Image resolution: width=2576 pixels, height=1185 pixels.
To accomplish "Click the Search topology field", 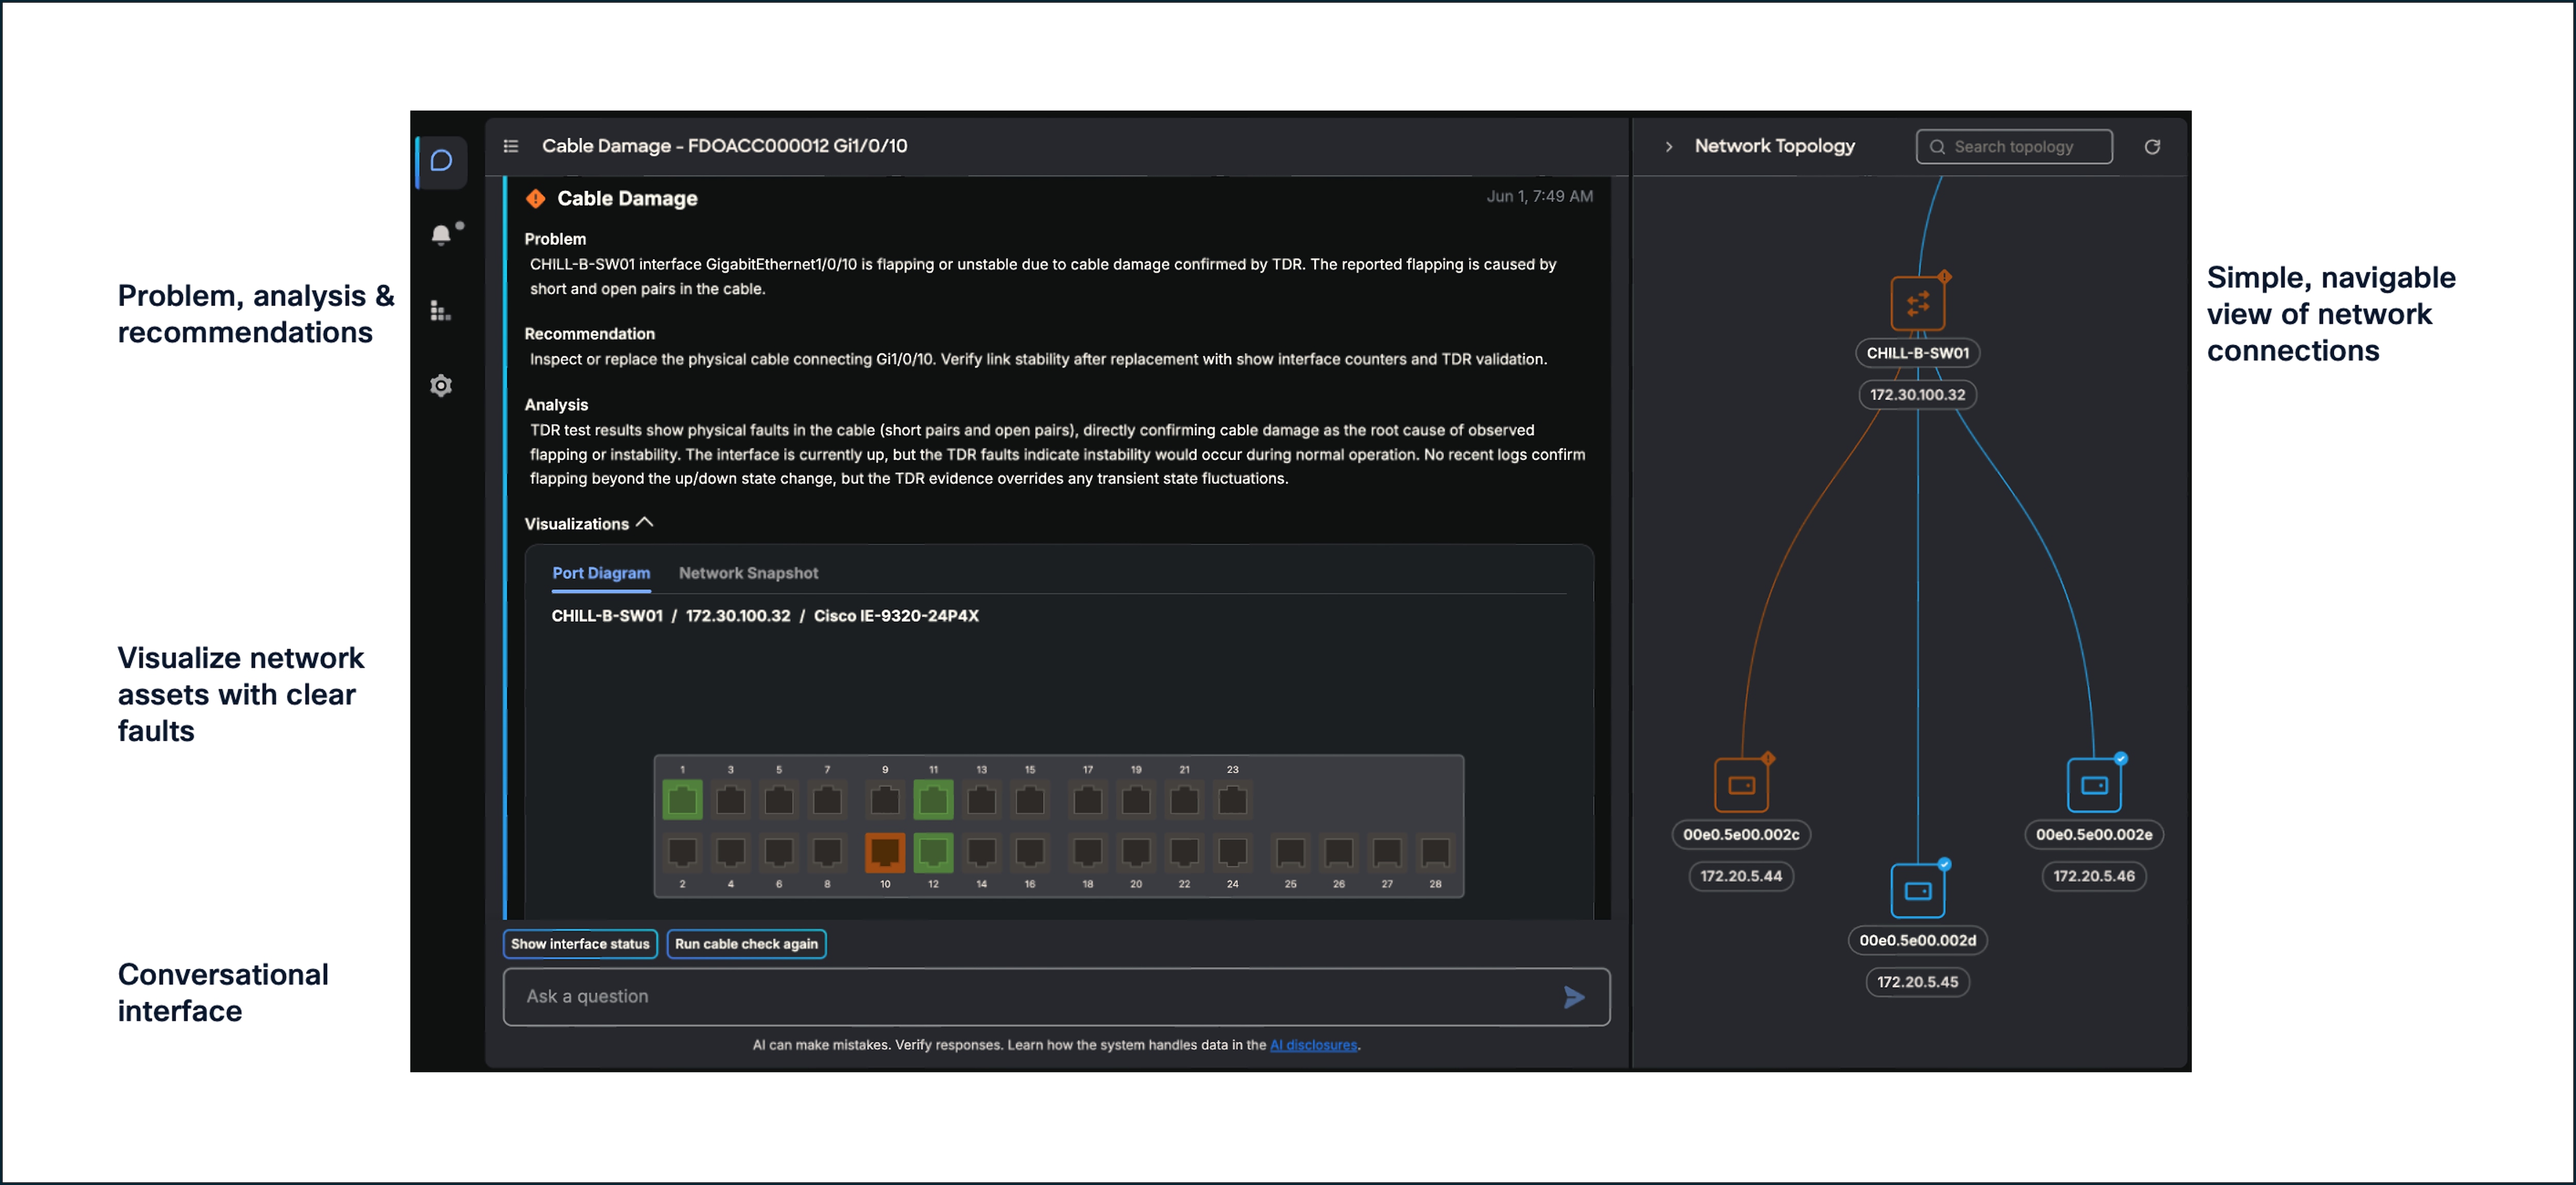I will click(2014, 147).
